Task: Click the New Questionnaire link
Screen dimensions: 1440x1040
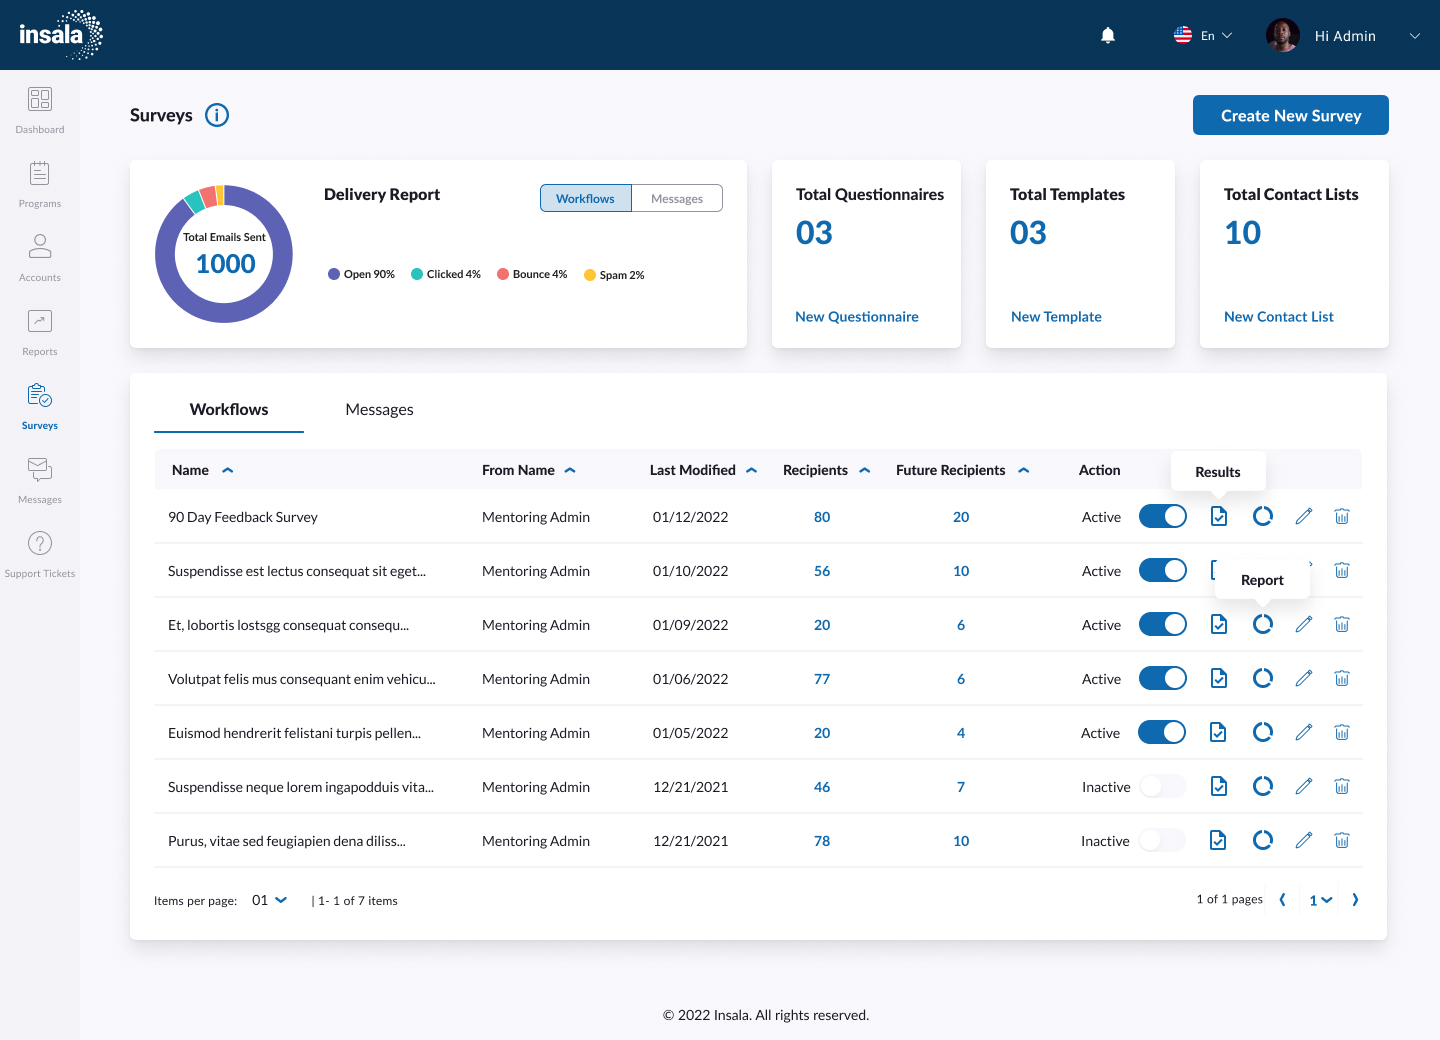Action: point(857,317)
